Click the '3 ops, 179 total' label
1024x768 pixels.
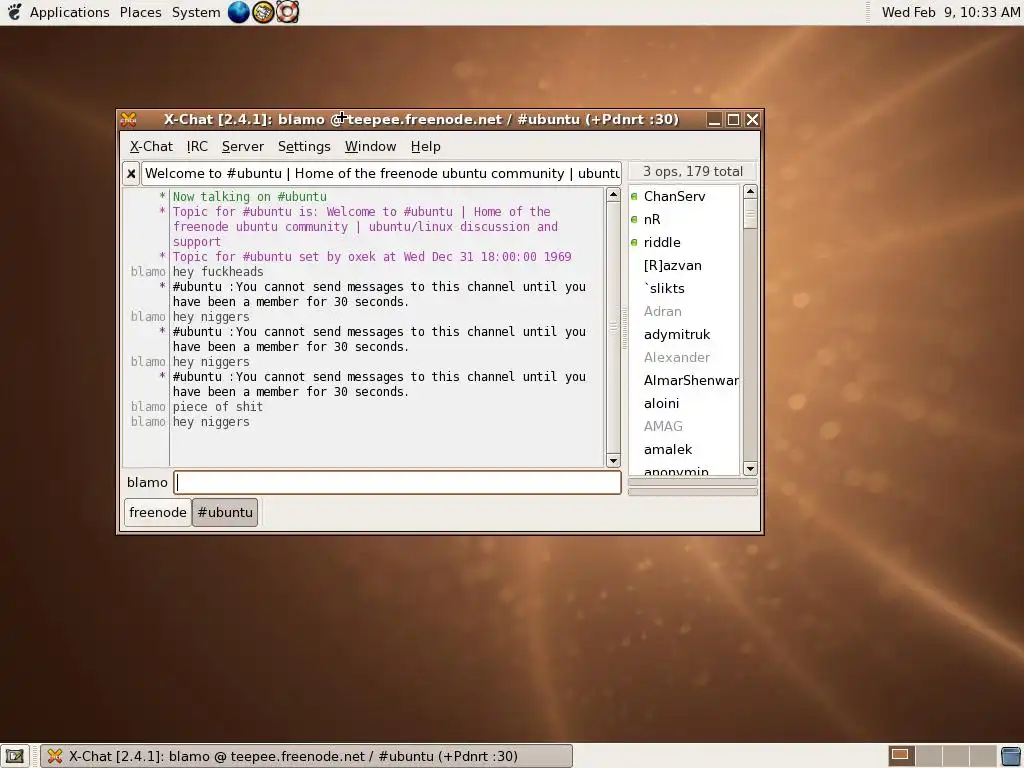coord(693,172)
